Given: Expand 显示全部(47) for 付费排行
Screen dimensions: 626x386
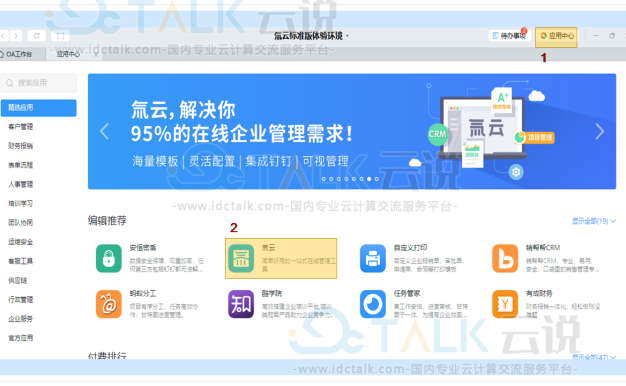Looking at the screenshot, I should [x=594, y=356].
